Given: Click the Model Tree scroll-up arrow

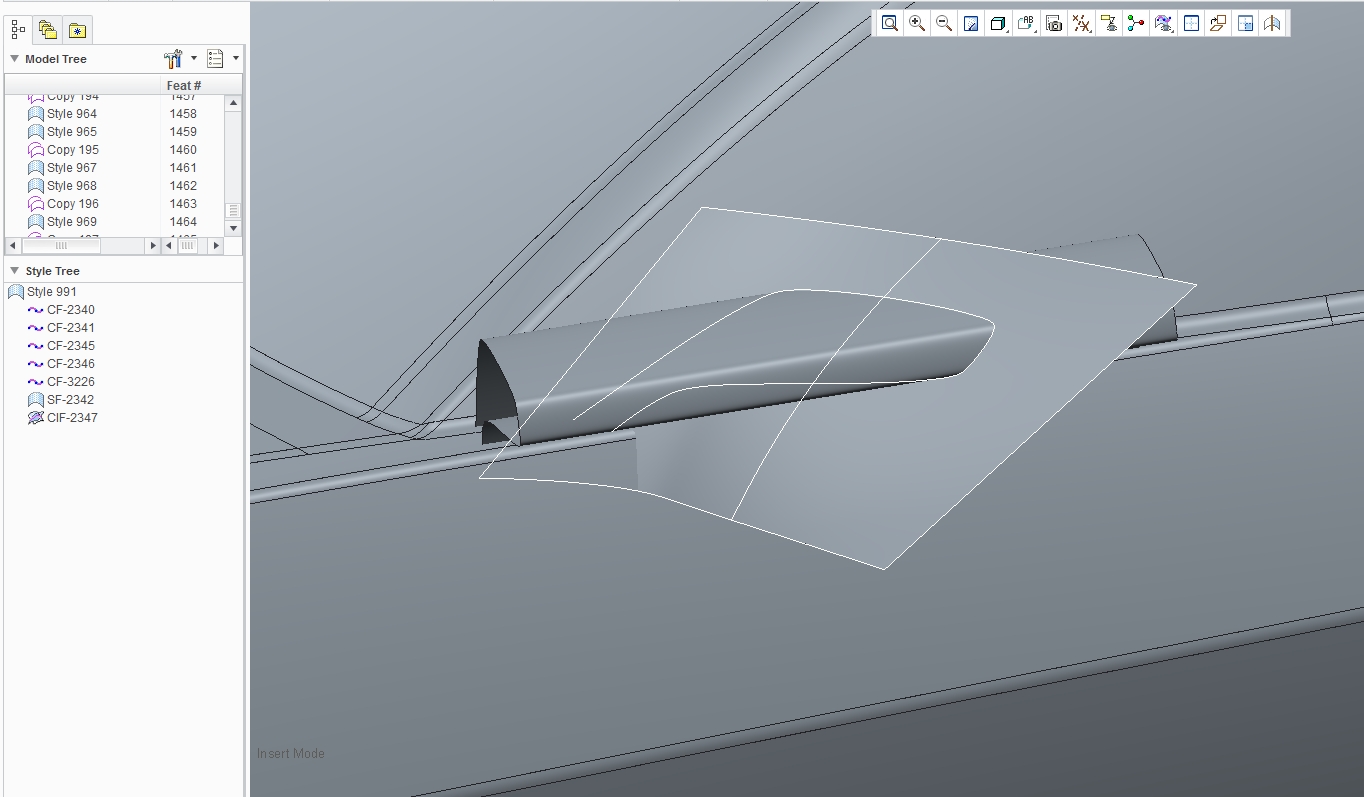Looking at the screenshot, I should pyautogui.click(x=233, y=103).
